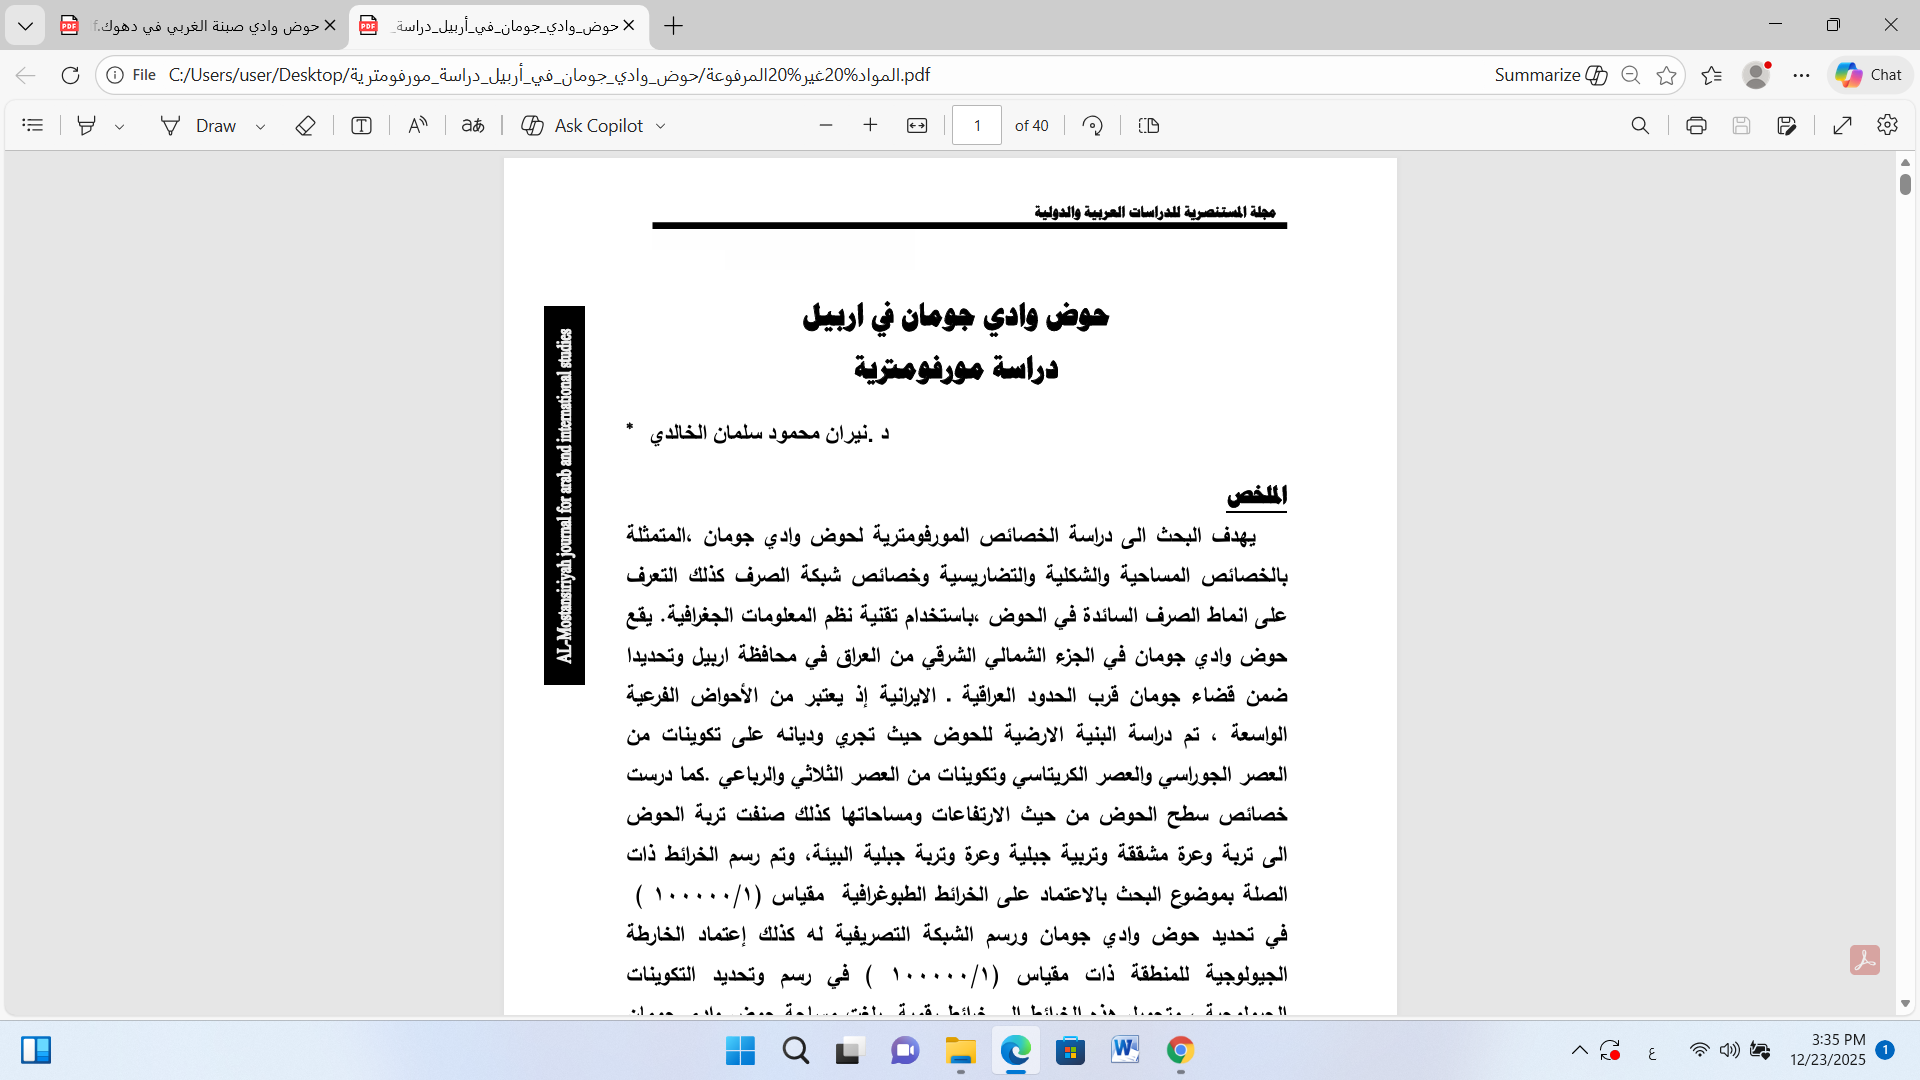
Task: Toggle Fit to width
Action: pos(917,125)
